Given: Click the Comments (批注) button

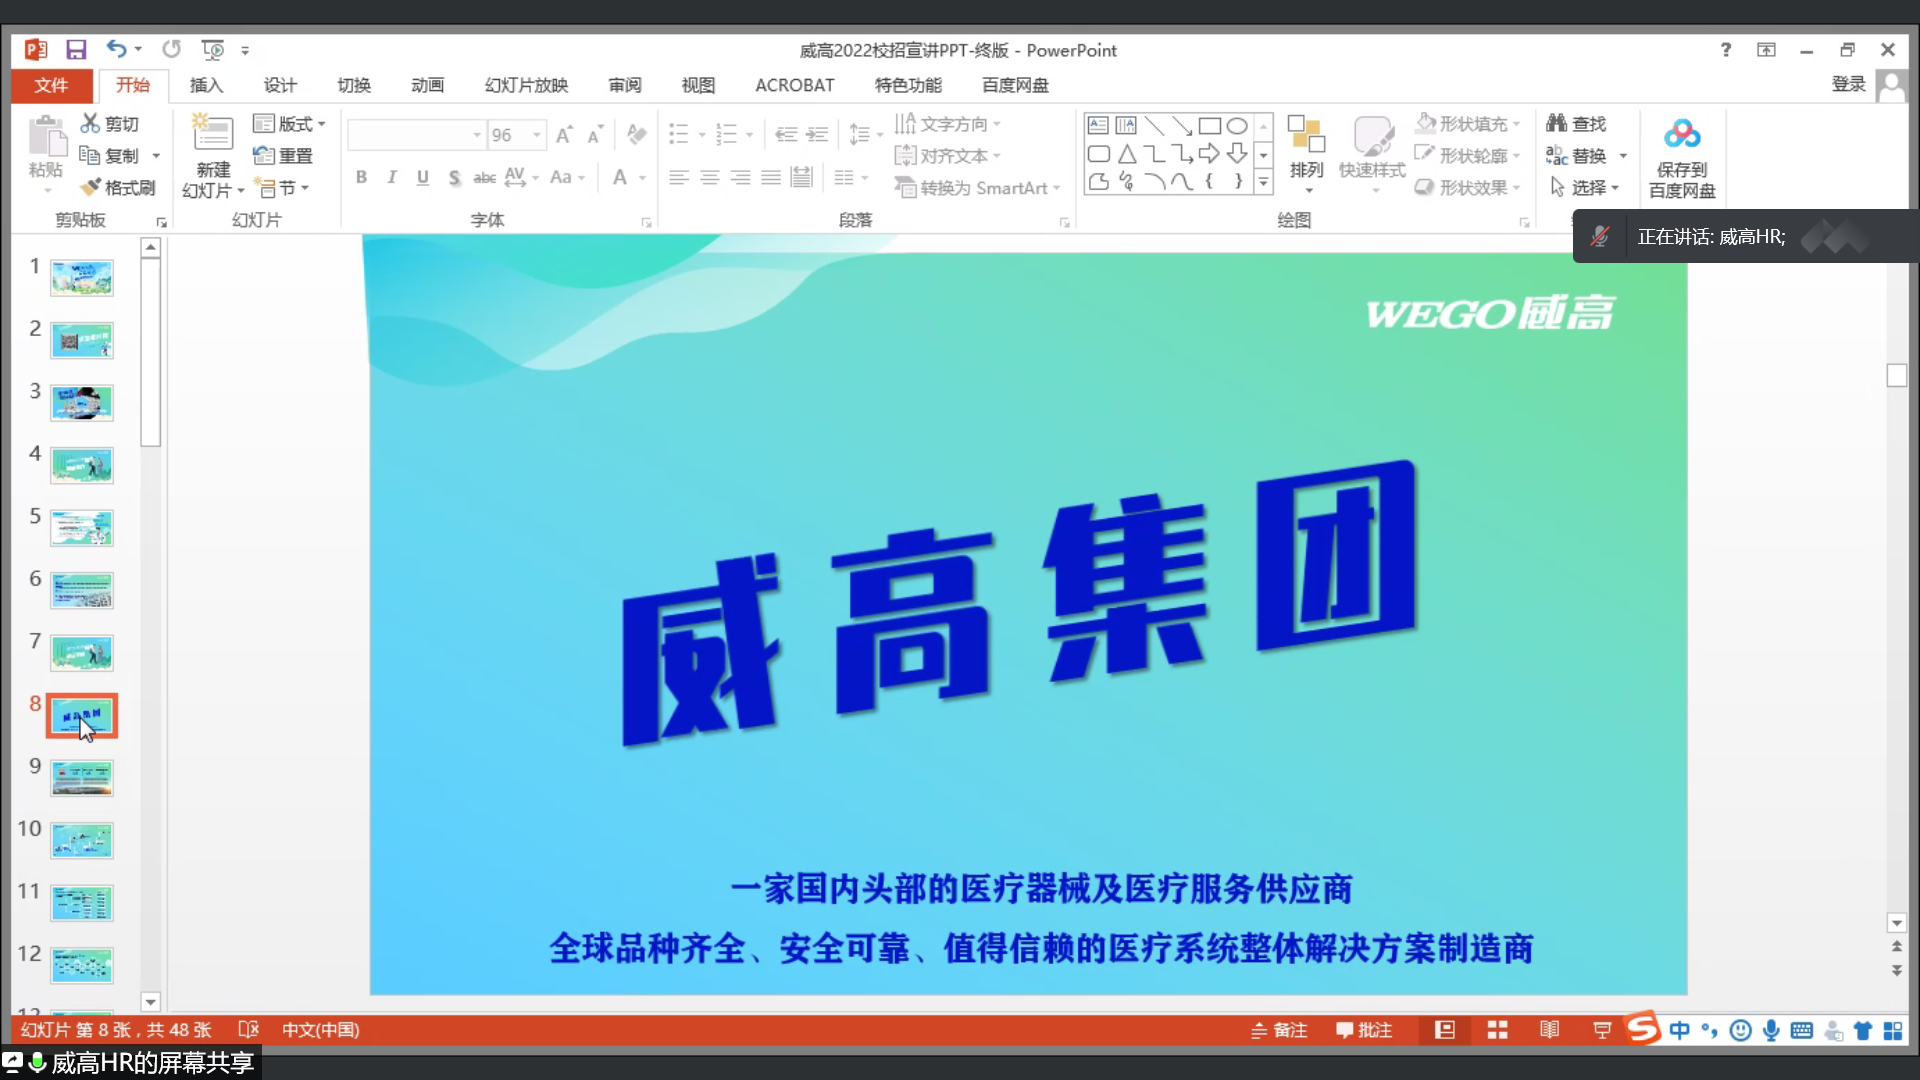Looking at the screenshot, I should click(x=1364, y=1030).
